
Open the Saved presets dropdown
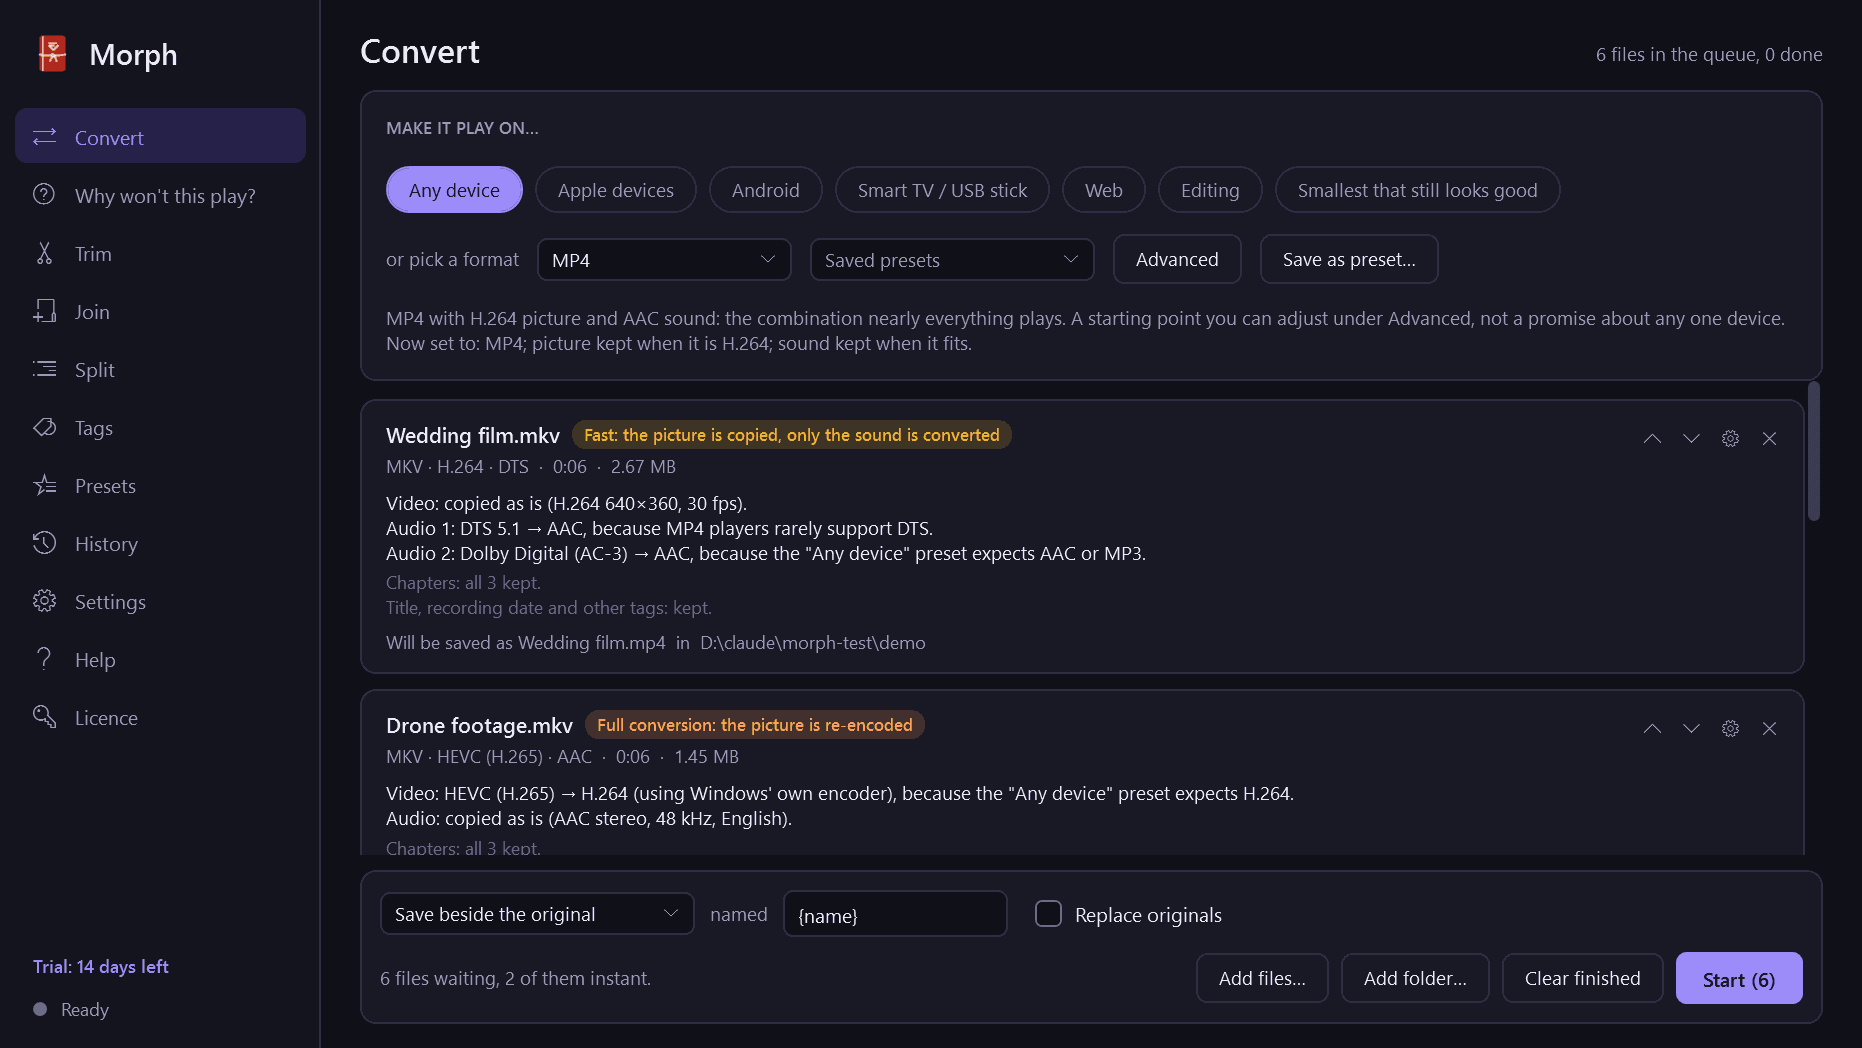(x=952, y=260)
